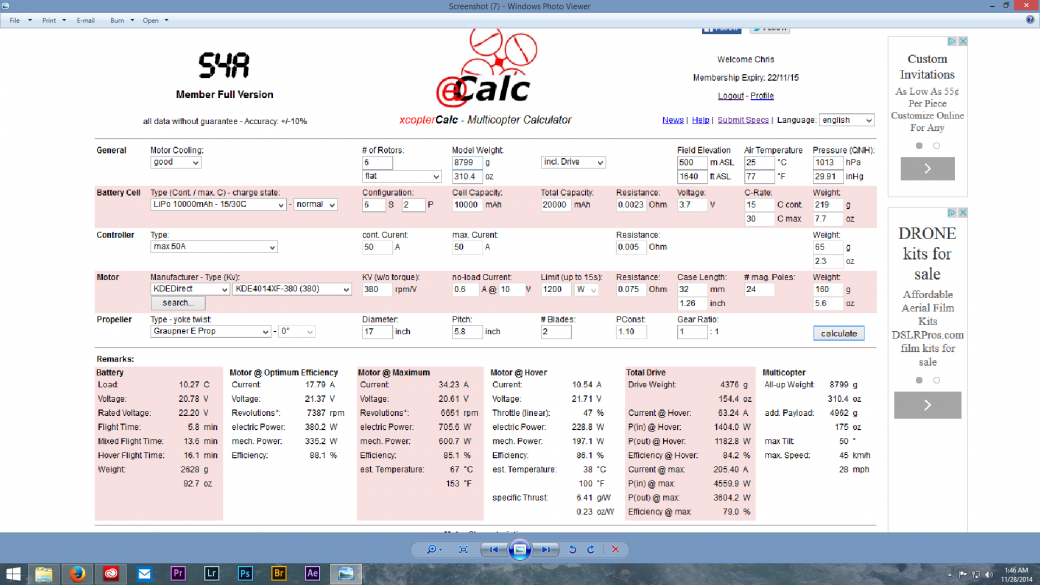Rotate the photo clockwise
1040x585 pixels.
(590, 549)
